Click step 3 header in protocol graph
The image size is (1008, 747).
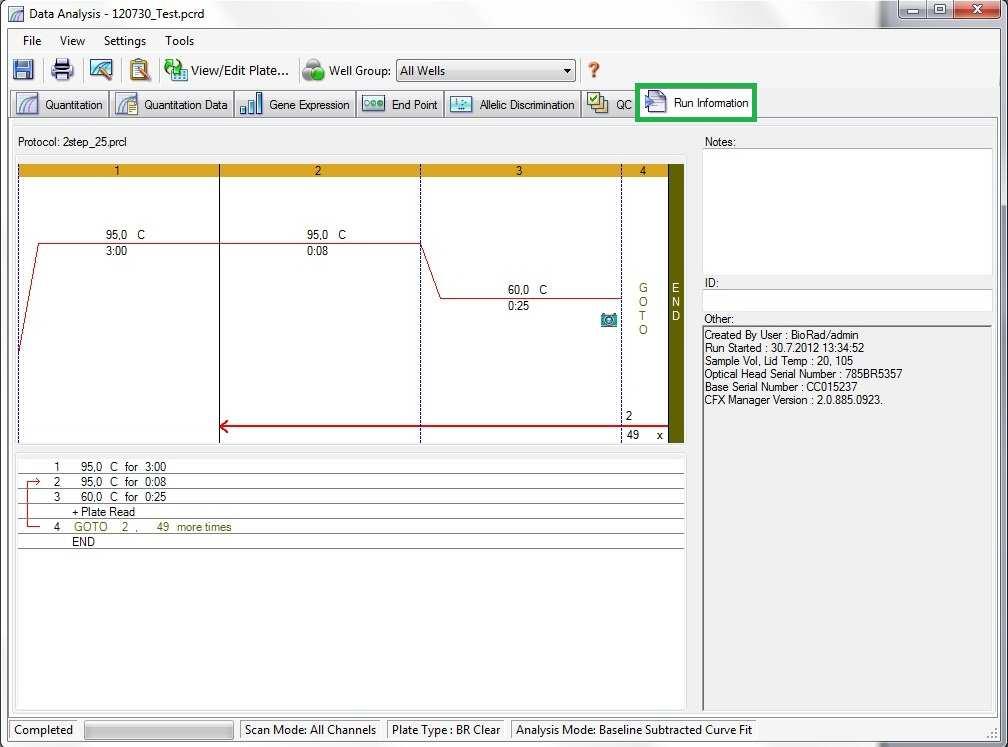click(x=521, y=170)
